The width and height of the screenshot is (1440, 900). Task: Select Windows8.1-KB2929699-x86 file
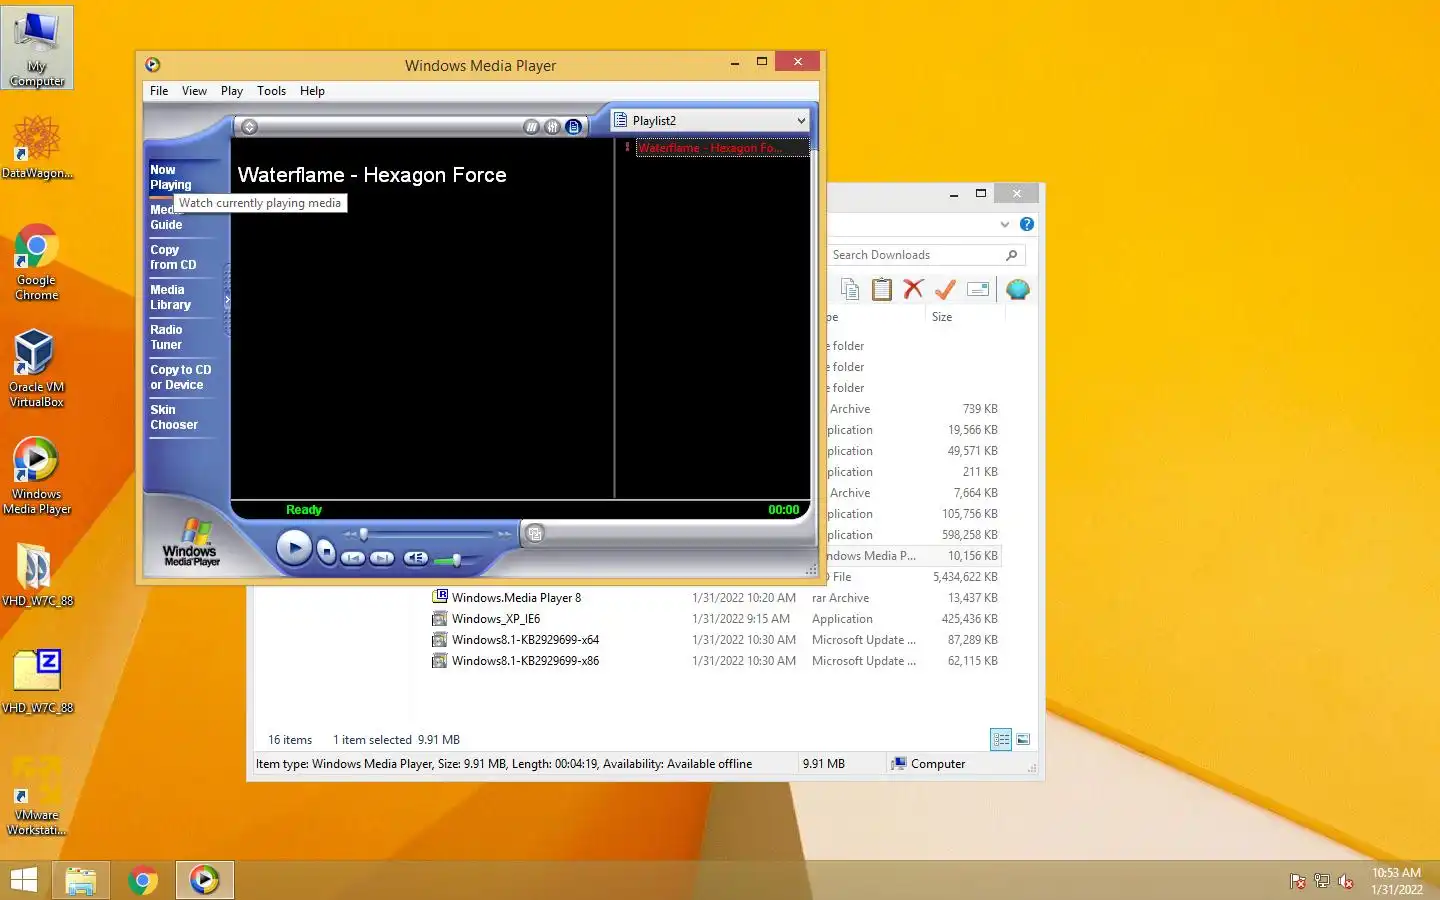pyautogui.click(x=525, y=661)
